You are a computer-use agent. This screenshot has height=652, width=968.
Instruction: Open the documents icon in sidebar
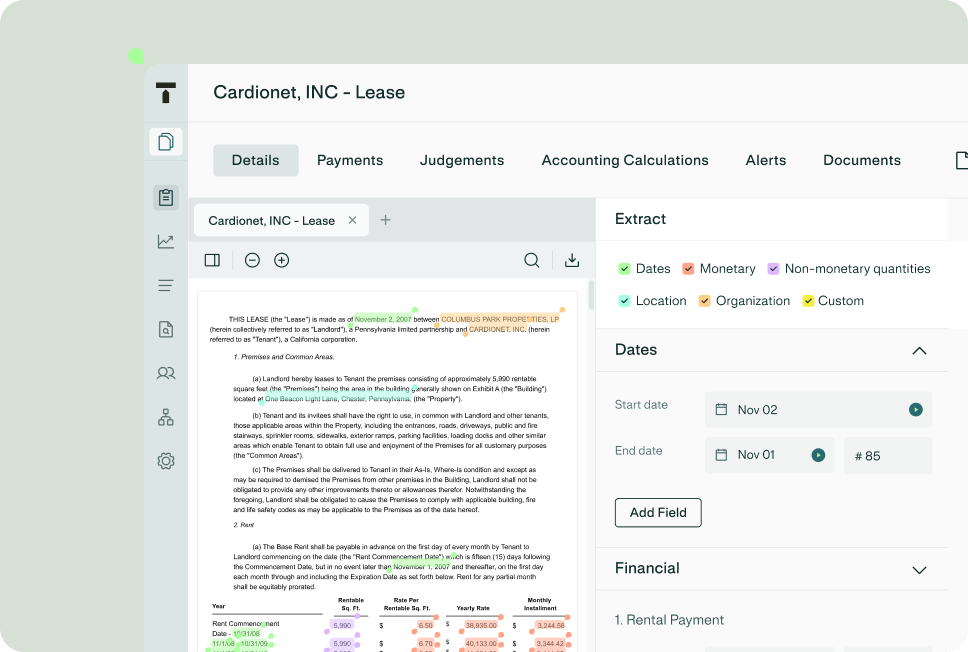pos(165,141)
